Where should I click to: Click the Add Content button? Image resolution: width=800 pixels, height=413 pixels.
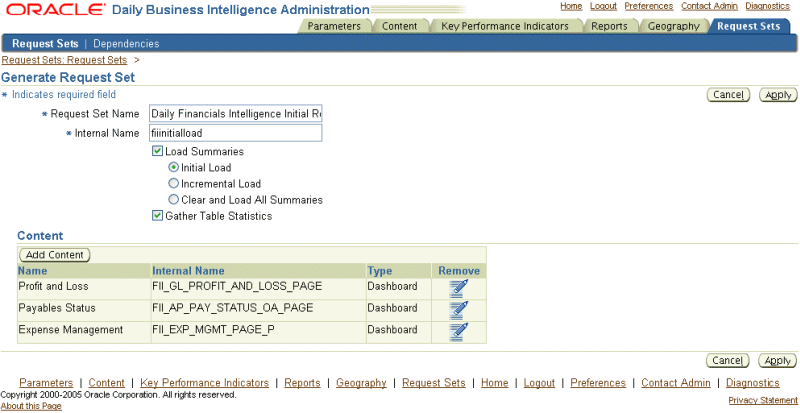55,254
